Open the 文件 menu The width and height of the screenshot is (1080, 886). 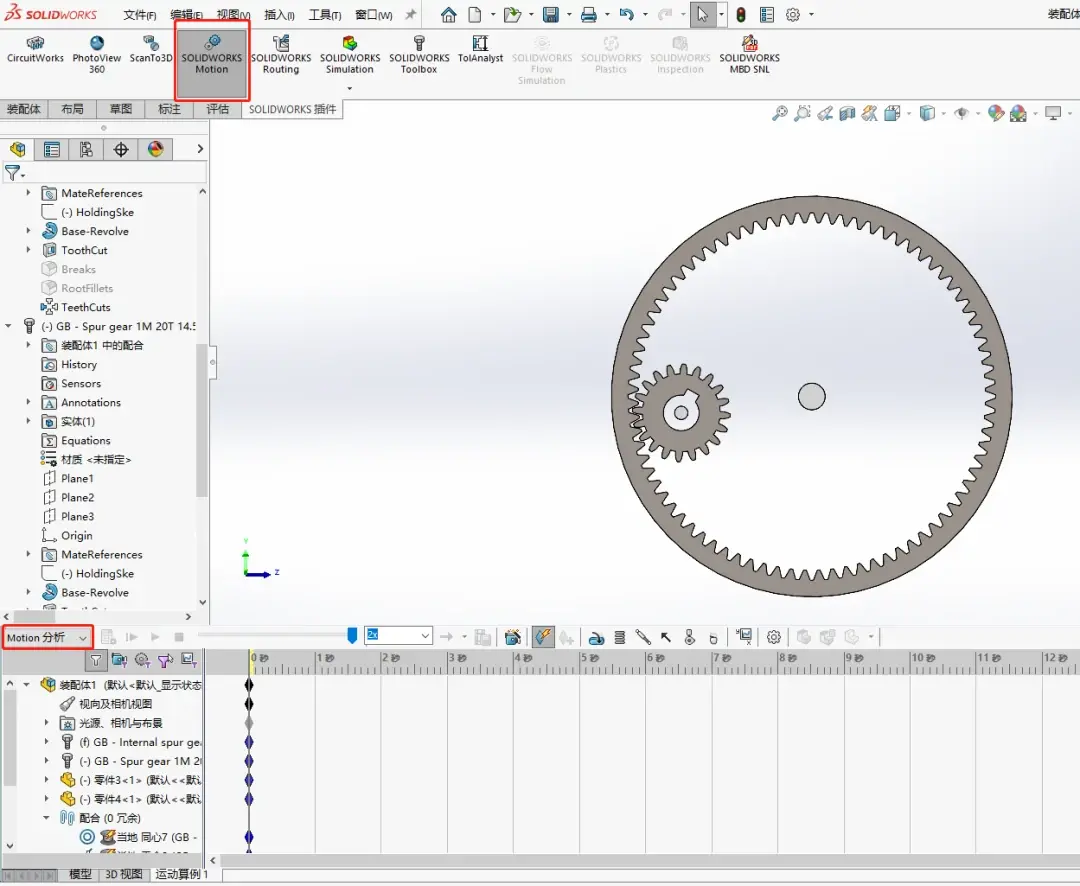point(140,14)
